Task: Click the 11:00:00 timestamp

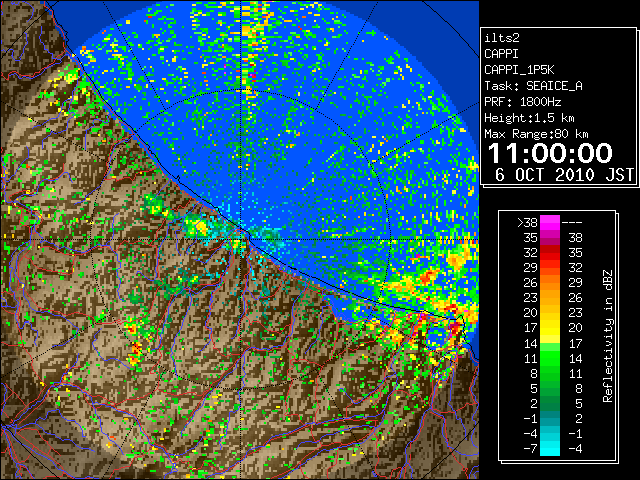Action: [550, 153]
